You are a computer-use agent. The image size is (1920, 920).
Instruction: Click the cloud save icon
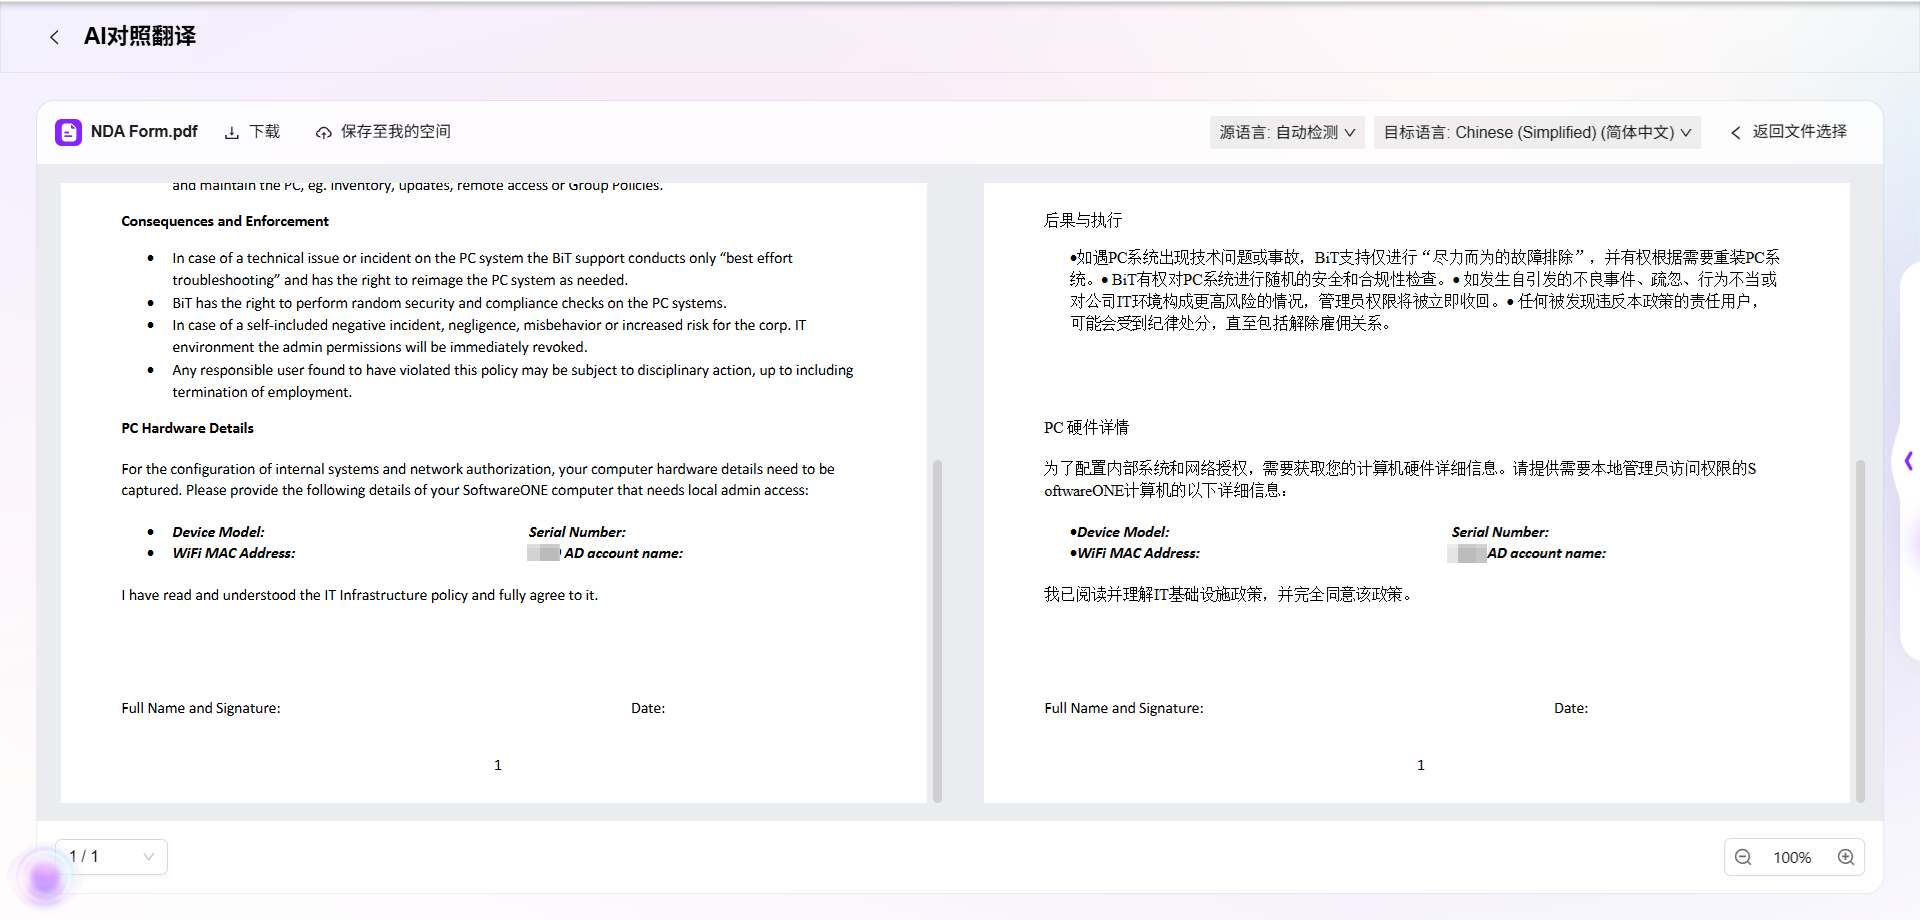coord(324,133)
